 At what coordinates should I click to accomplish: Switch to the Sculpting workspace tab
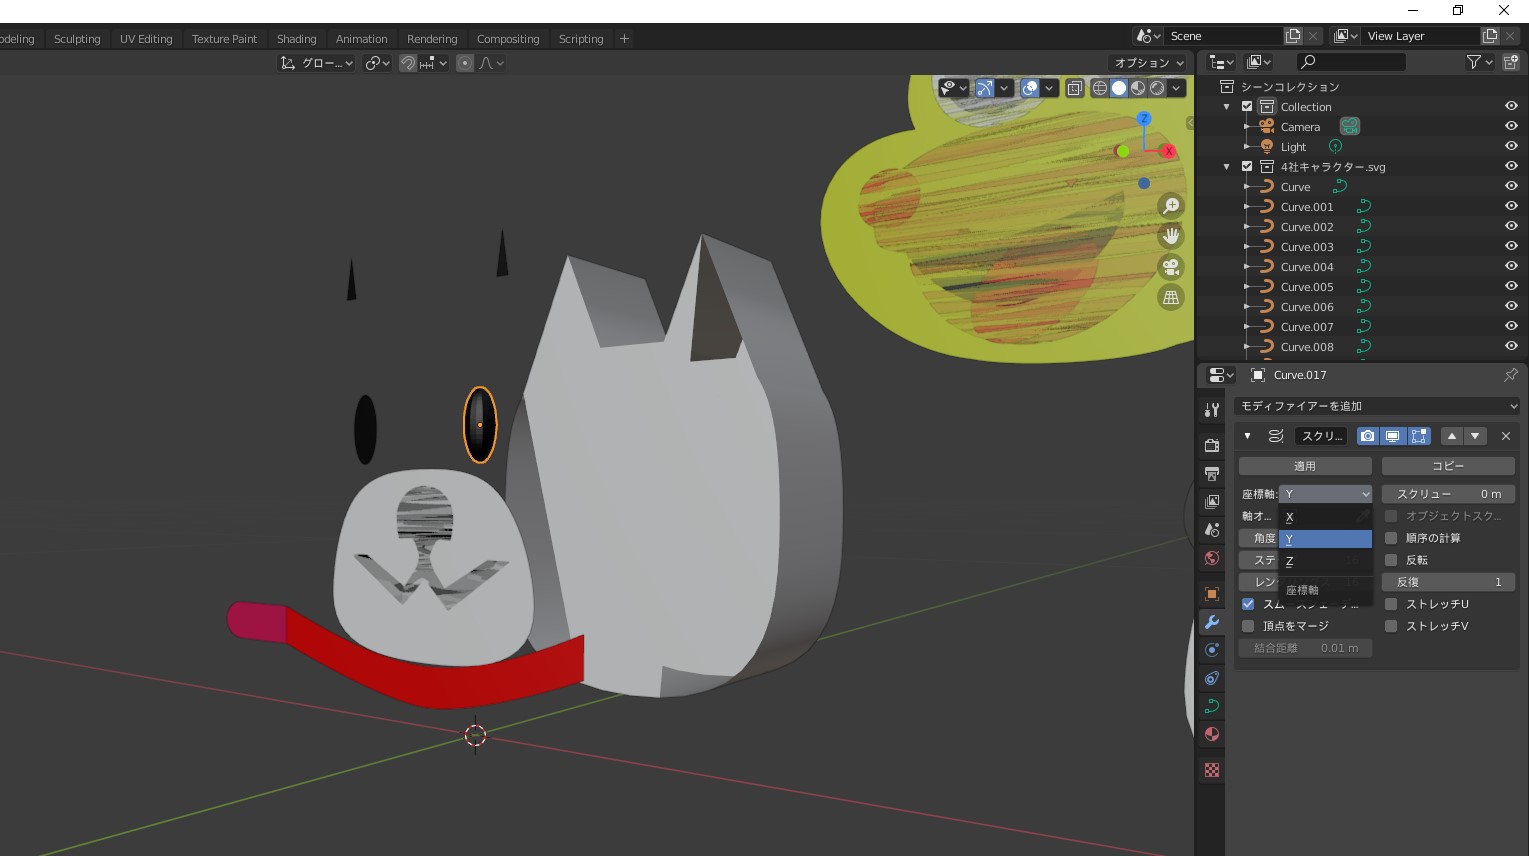point(77,39)
